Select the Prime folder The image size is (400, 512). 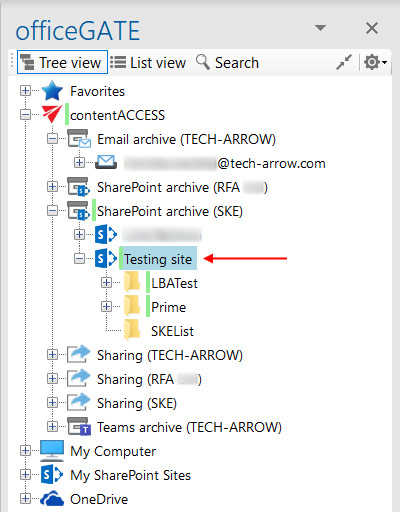pyautogui.click(x=168, y=307)
